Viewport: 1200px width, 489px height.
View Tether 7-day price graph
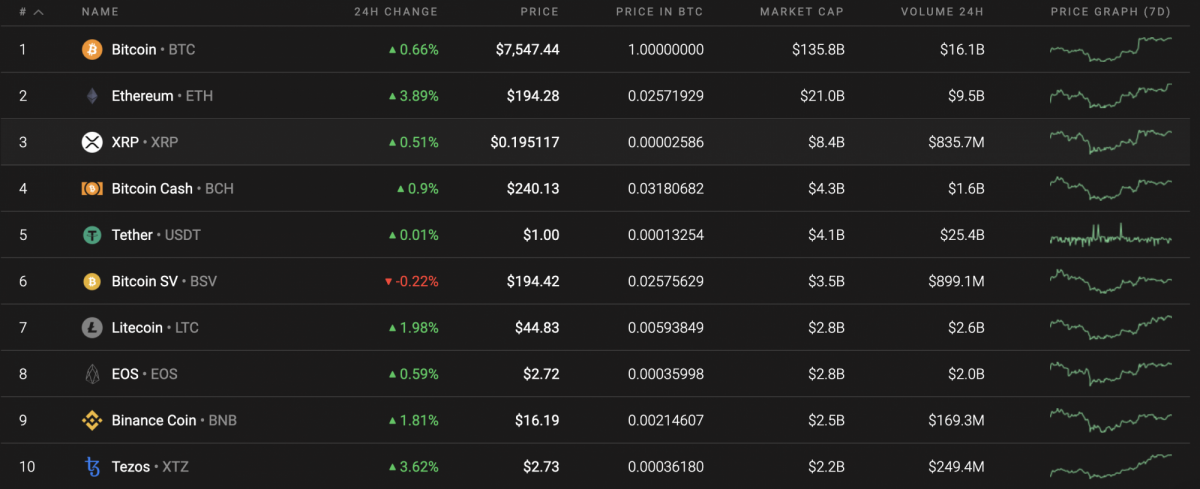(x=1111, y=235)
